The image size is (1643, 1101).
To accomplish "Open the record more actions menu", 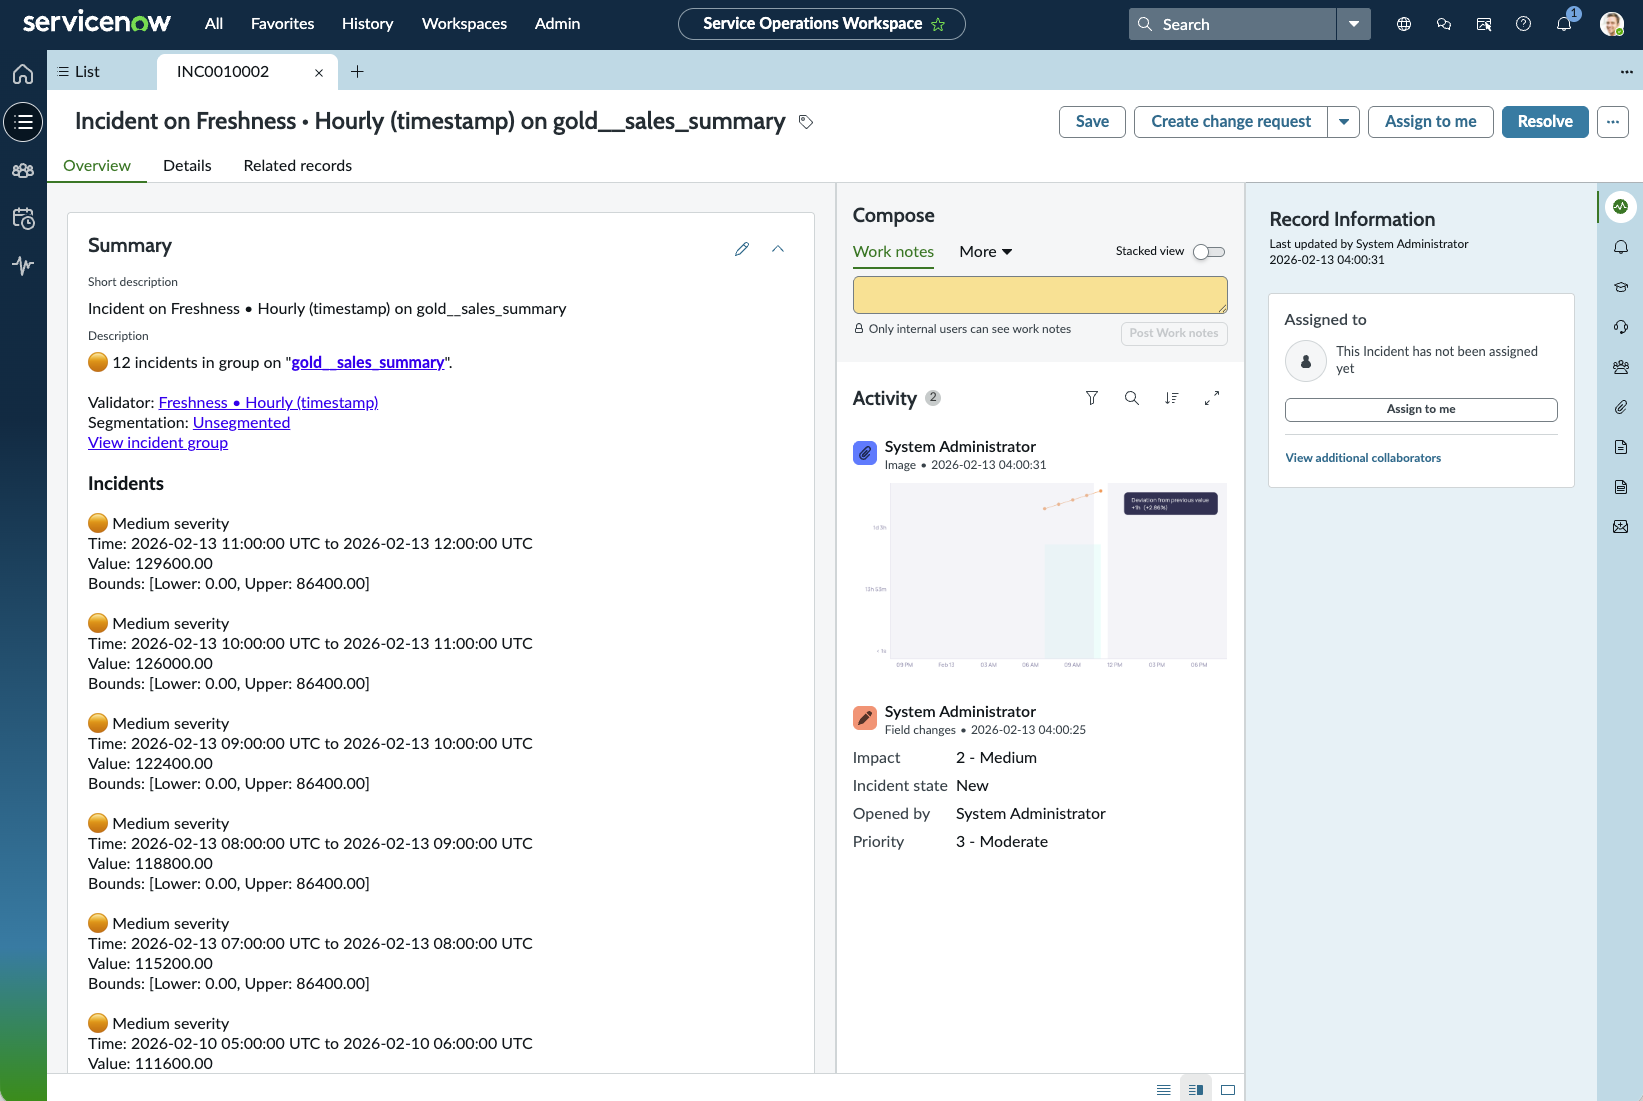I will pos(1613,122).
